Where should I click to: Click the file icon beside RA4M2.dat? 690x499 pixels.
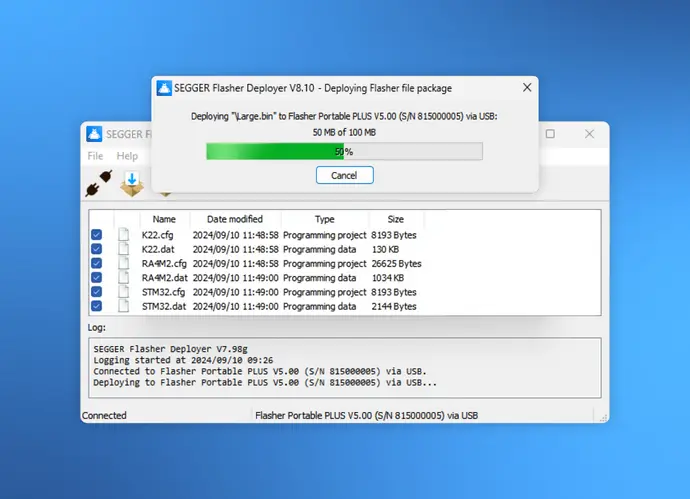coord(124,278)
